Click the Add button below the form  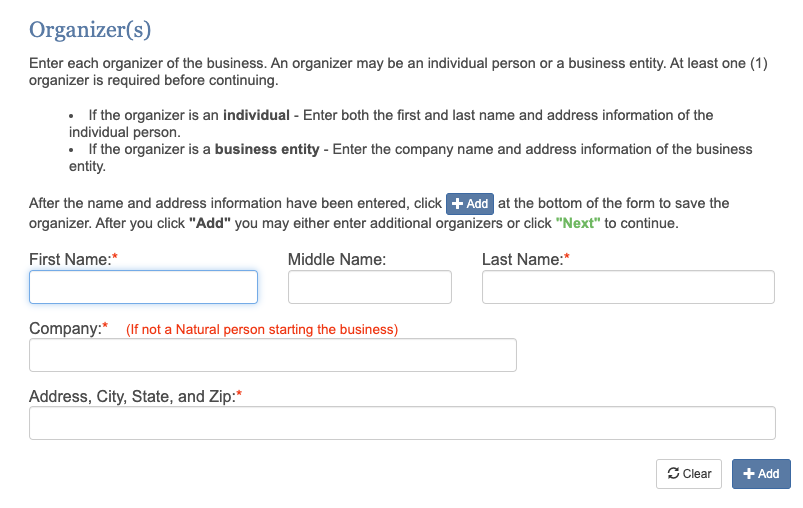761,474
